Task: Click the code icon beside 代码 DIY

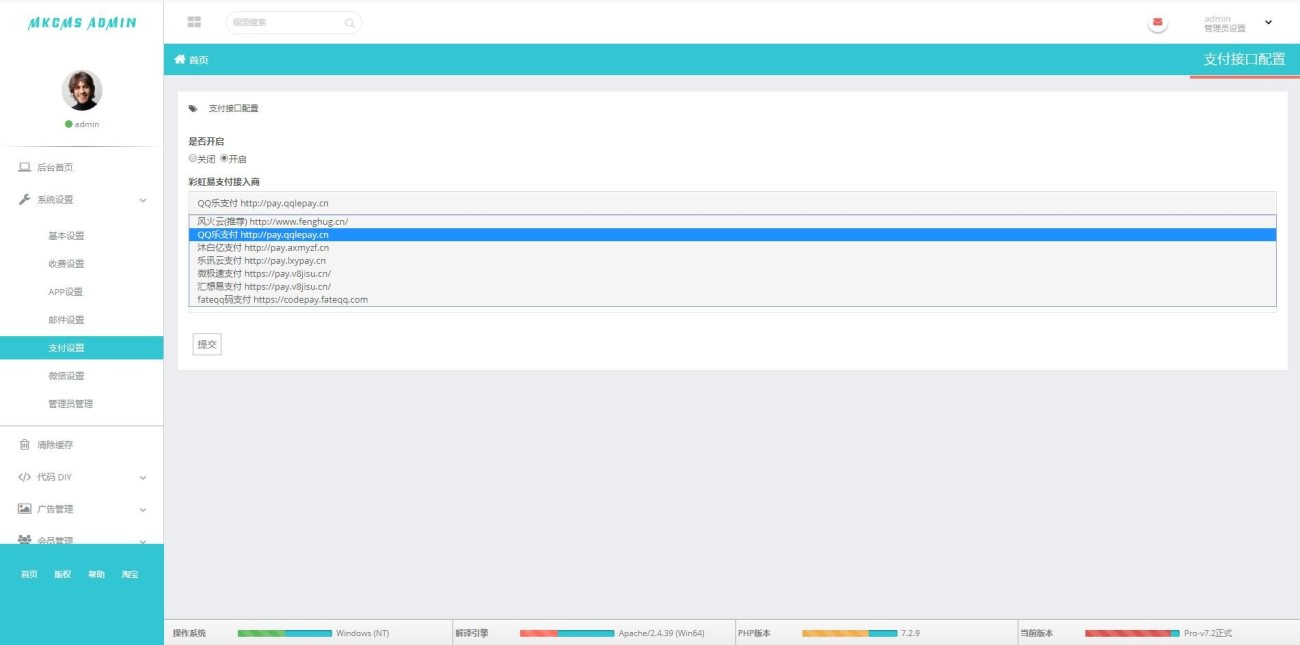Action: [x=25, y=477]
